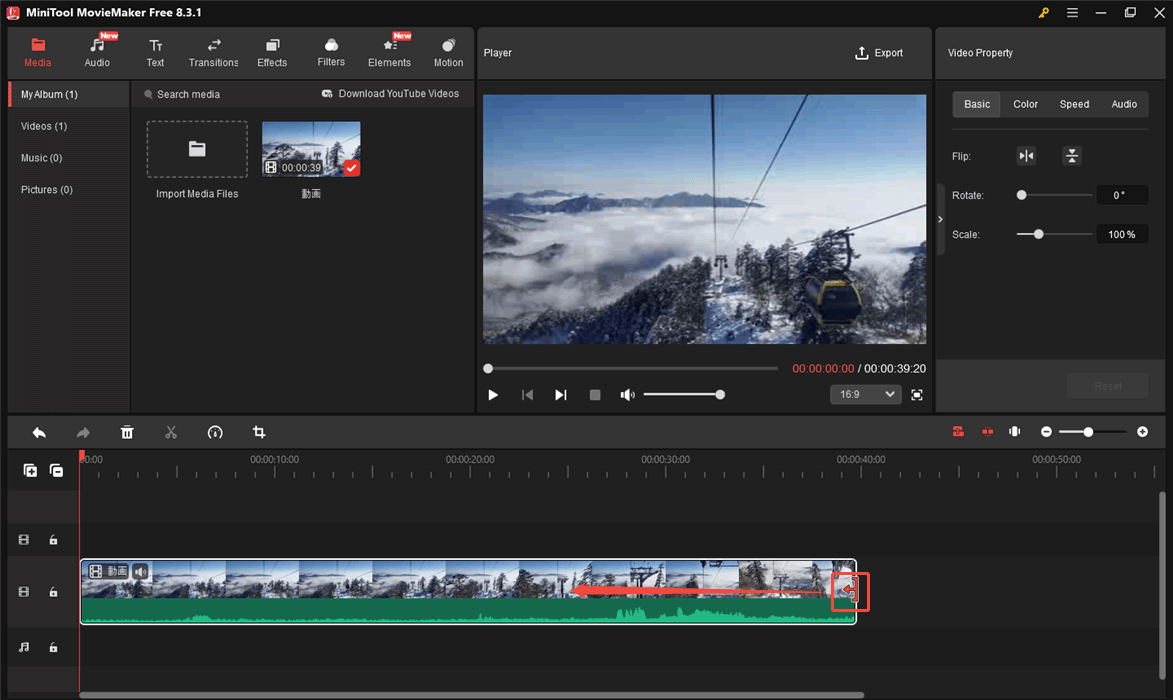Screen dimensions: 1173x700
Task: Toggle lock on the music track
Action: click(x=54, y=648)
